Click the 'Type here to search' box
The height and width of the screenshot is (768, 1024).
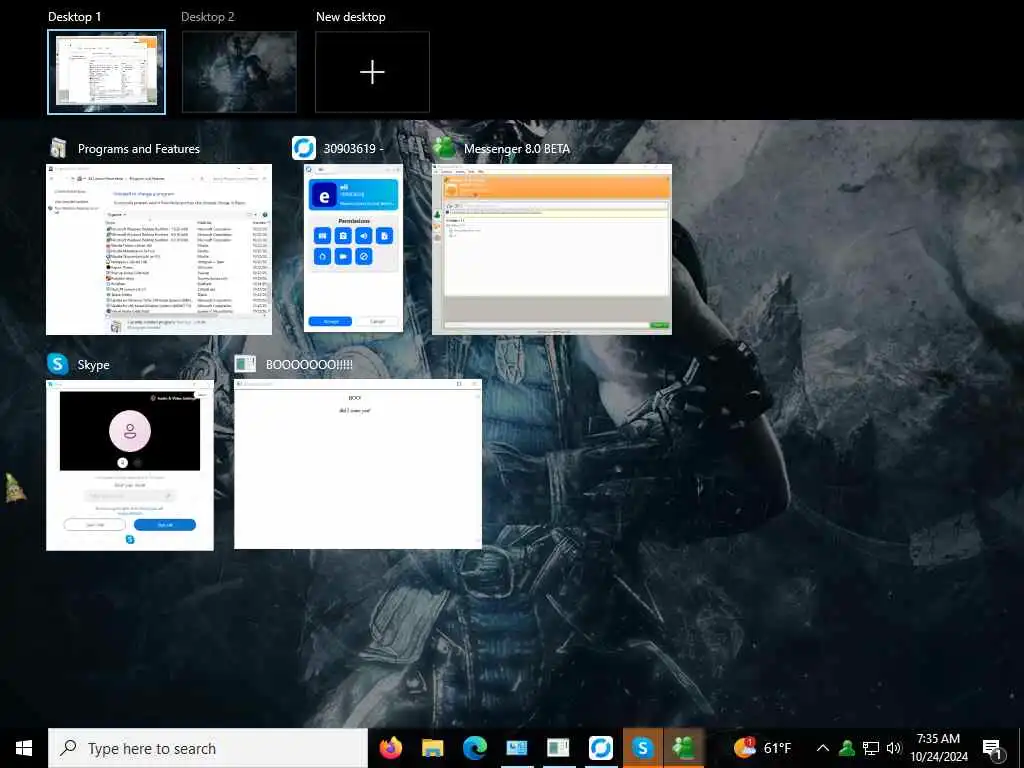coord(208,748)
